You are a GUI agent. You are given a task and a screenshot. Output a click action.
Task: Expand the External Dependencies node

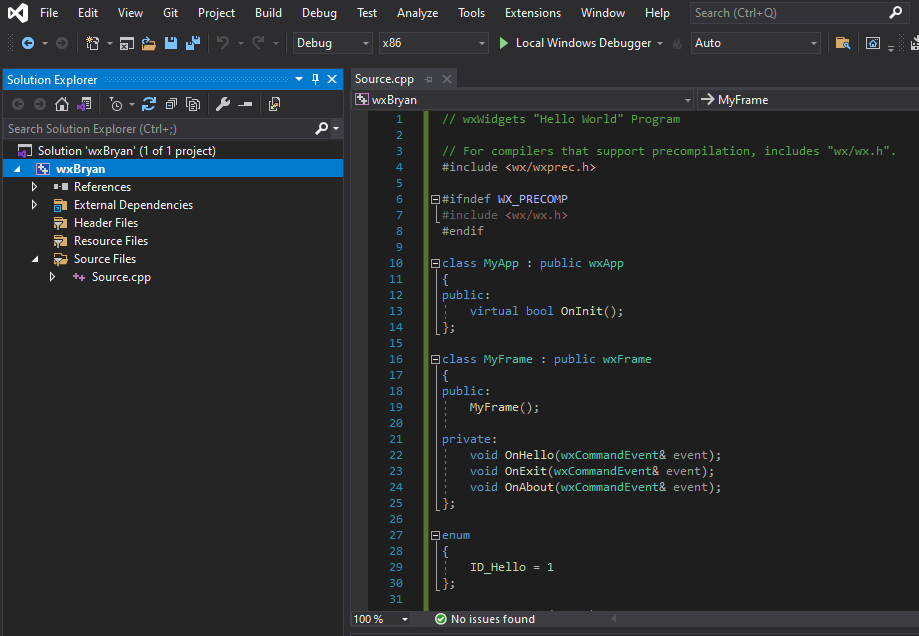point(34,205)
